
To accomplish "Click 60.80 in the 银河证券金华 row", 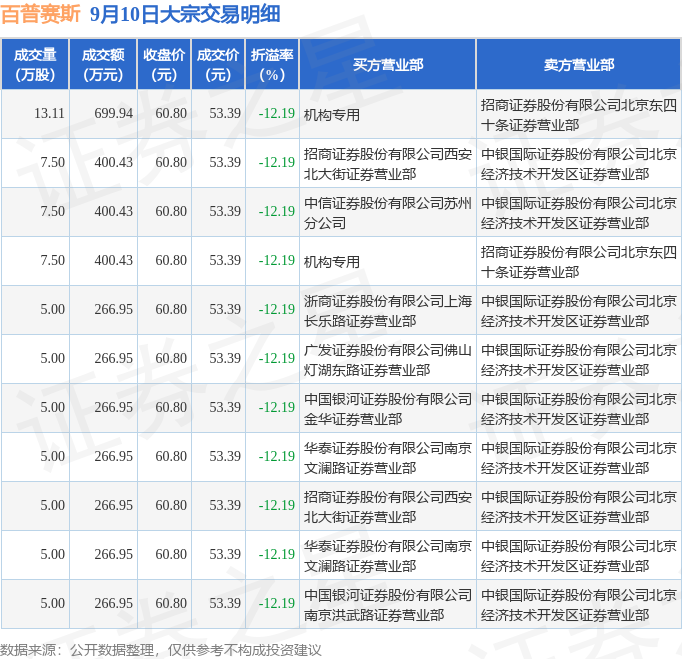I will pyautogui.click(x=171, y=407).
